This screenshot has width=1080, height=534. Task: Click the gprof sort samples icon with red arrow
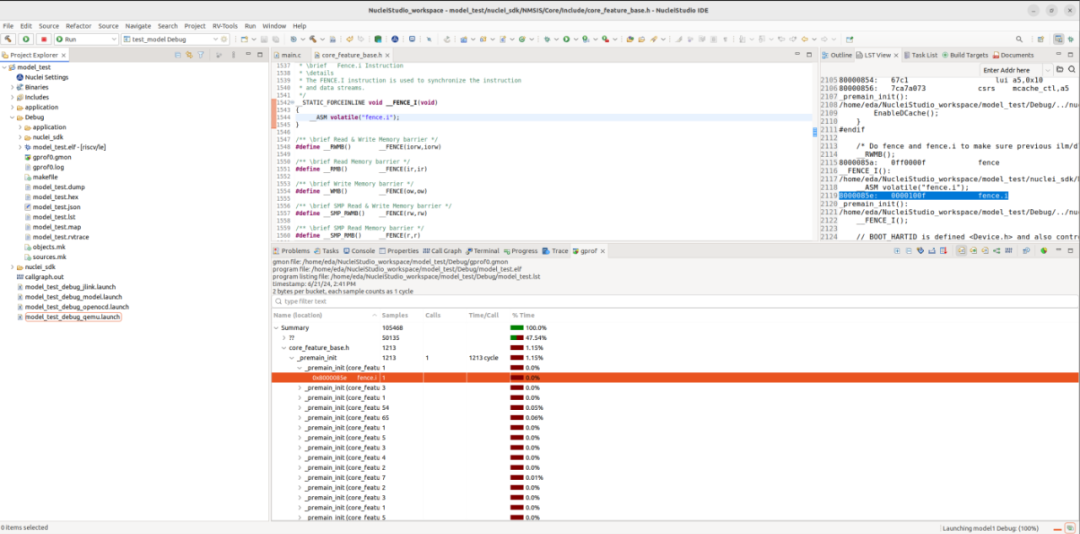pos(944,251)
